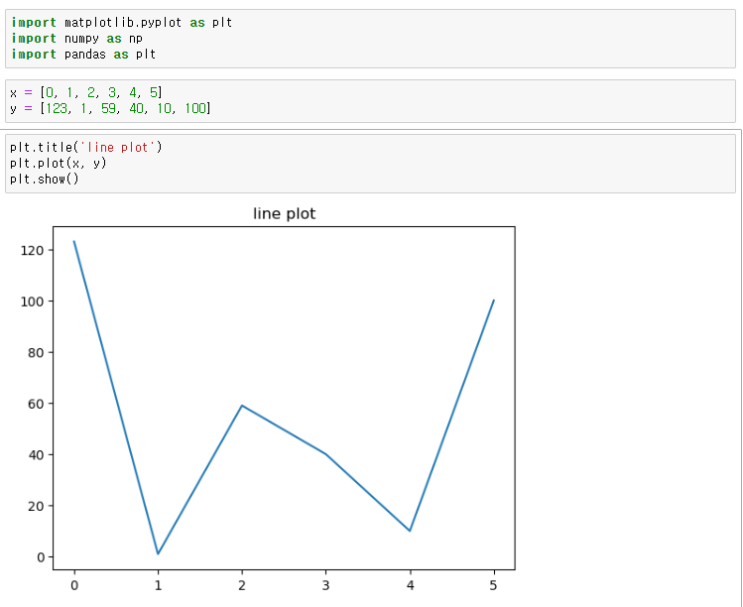Click y-axis tick label 40
The height and width of the screenshot is (607, 743).
click(36, 455)
